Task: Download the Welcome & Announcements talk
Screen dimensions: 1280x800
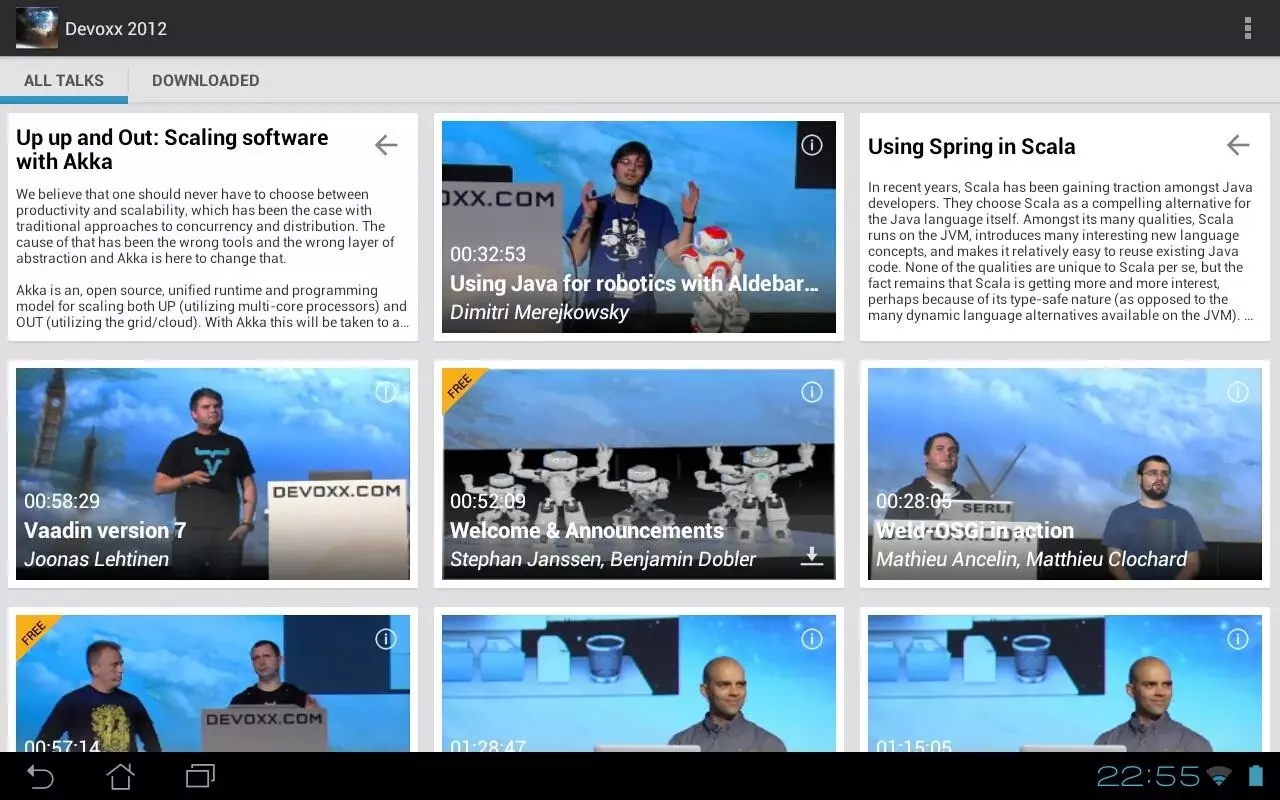Action: [x=812, y=557]
